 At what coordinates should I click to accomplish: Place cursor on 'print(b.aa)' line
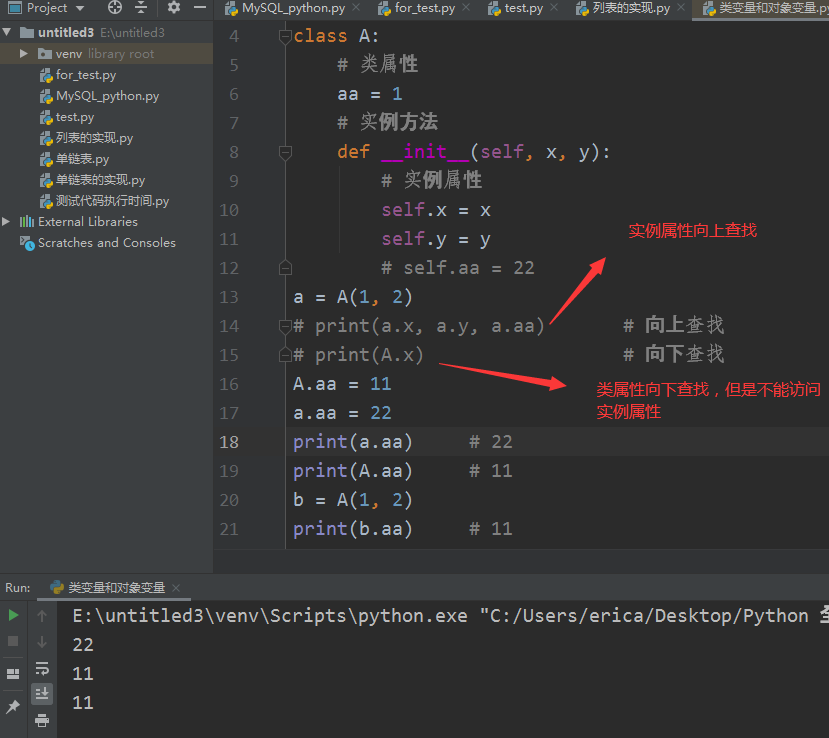pyautogui.click(x=352, y=529)
